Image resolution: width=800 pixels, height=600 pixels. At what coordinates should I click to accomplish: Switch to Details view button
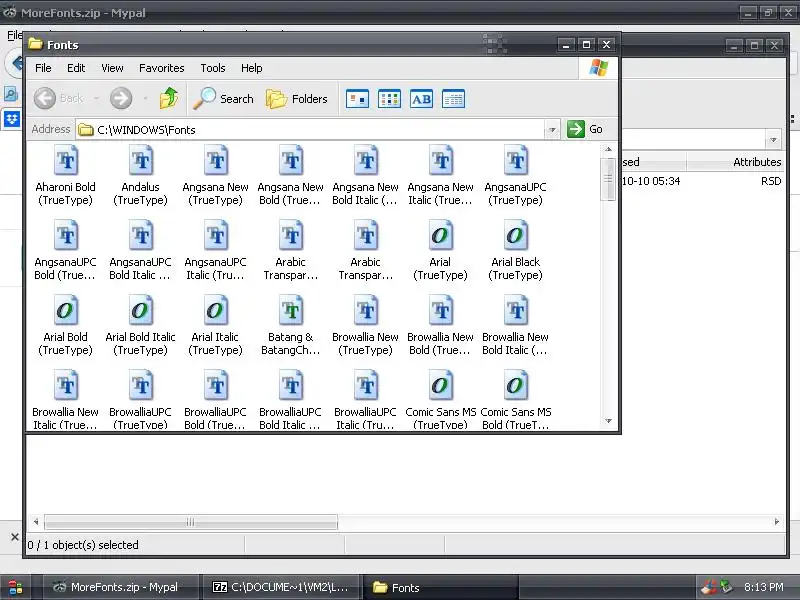coord(454,99)
